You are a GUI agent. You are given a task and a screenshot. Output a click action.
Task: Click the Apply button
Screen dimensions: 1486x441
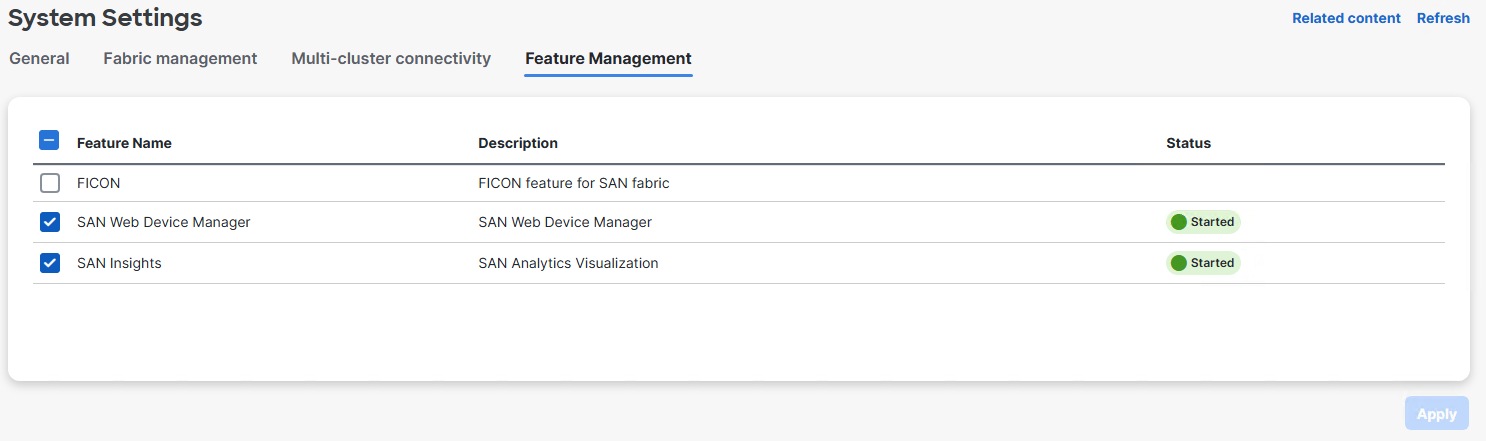coord(1436,414)
